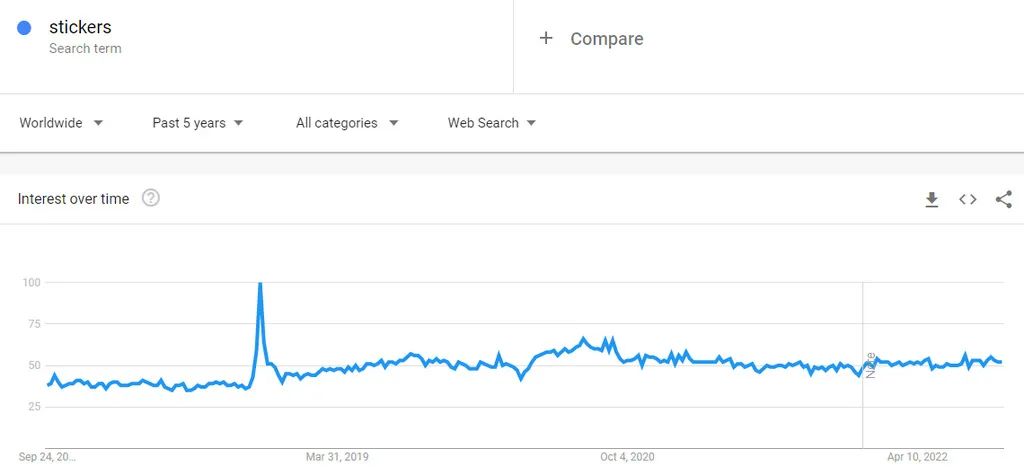Click the peak spike at 100 on chart
The image size is (1024, 475).
(x=260, y=285)
